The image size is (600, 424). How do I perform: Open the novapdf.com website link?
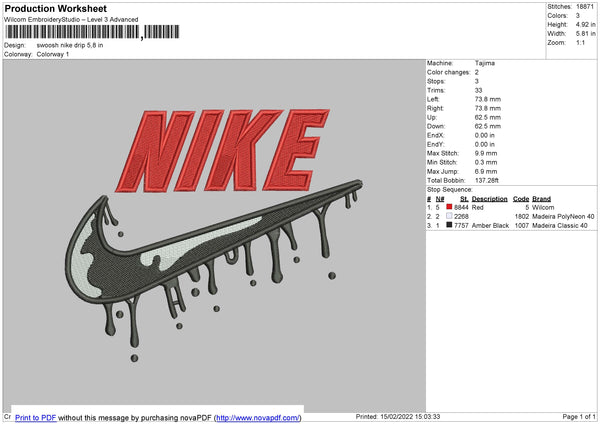(x=258, y=417)
